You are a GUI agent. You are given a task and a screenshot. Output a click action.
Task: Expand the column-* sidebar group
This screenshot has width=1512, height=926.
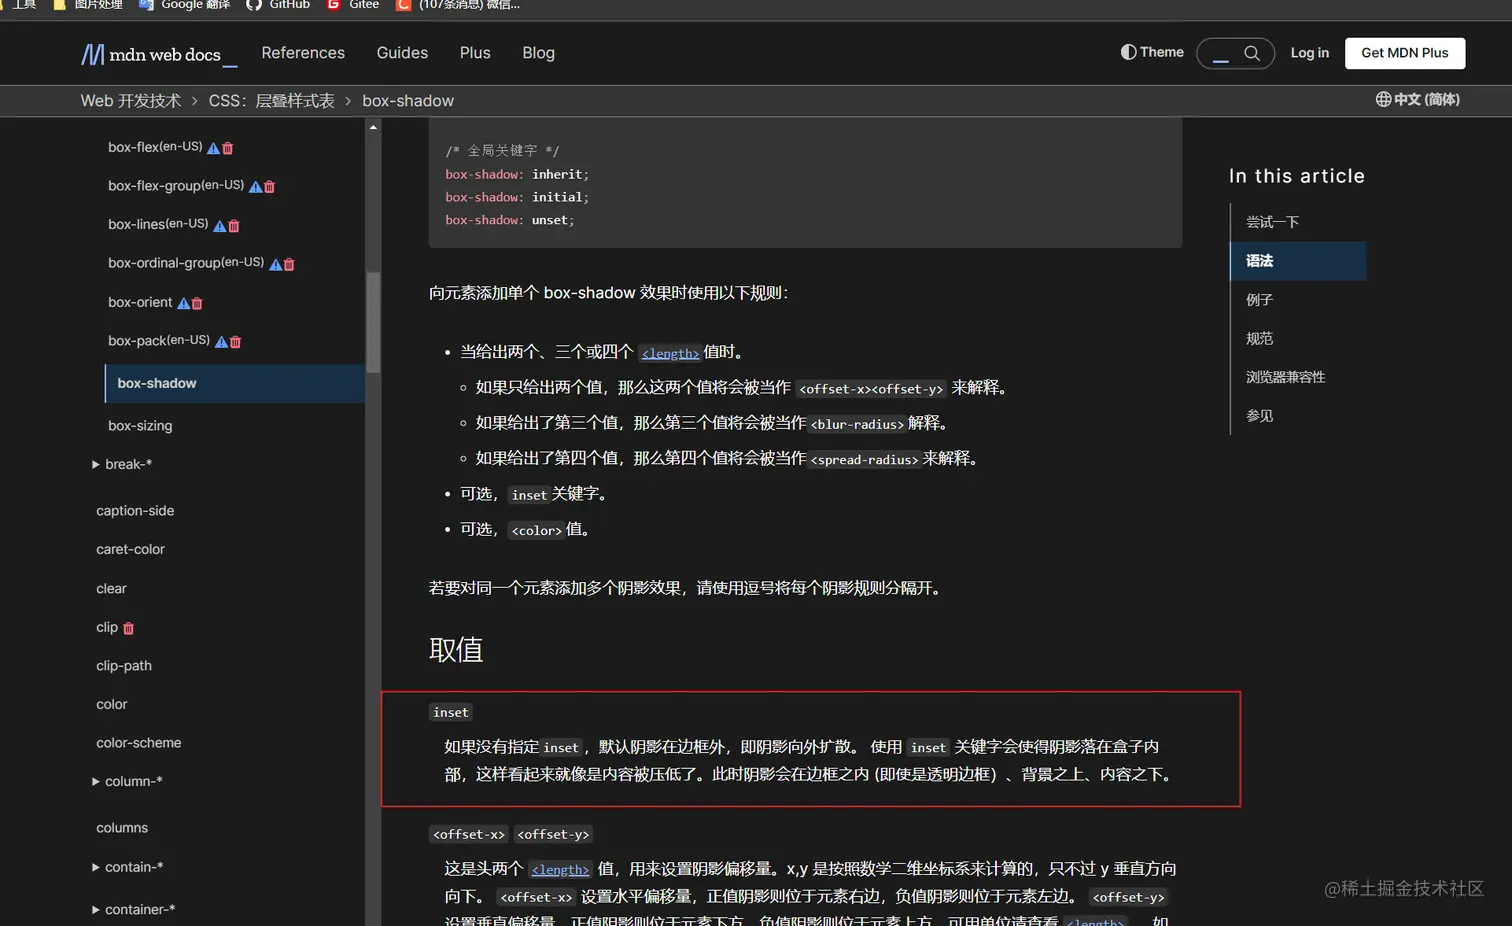pyautogui.click(x=96, y=781)
